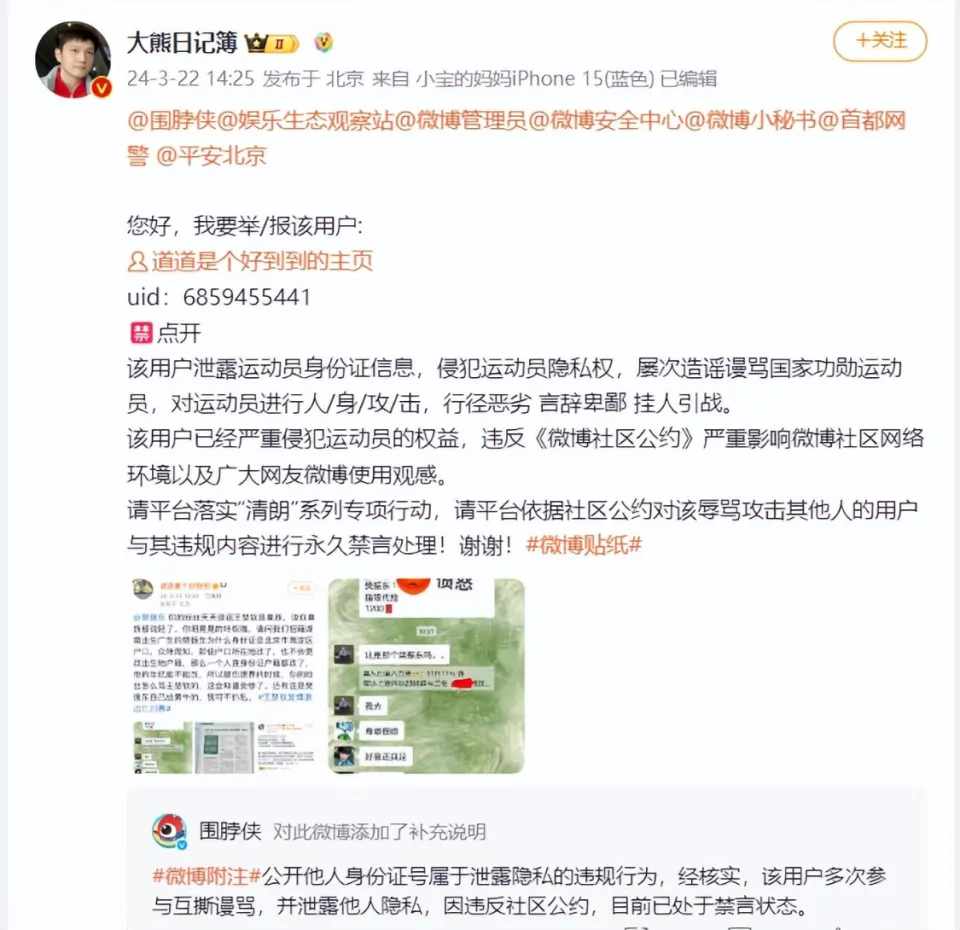This screenshot has width=960, height=930.
Task: Open the #微博附注# hashtag
Action: pyautogui.click(x=207, y=876)
